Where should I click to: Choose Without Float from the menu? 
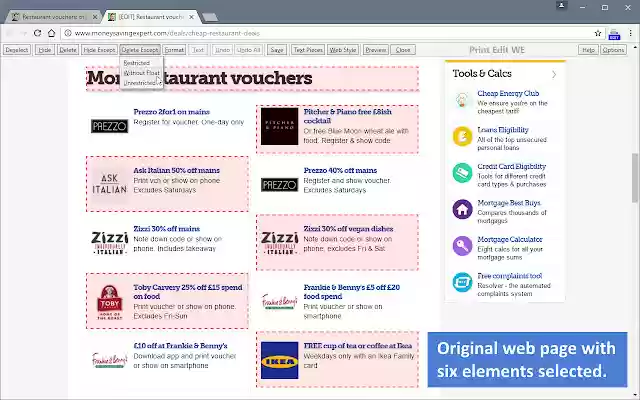point(142,73)
